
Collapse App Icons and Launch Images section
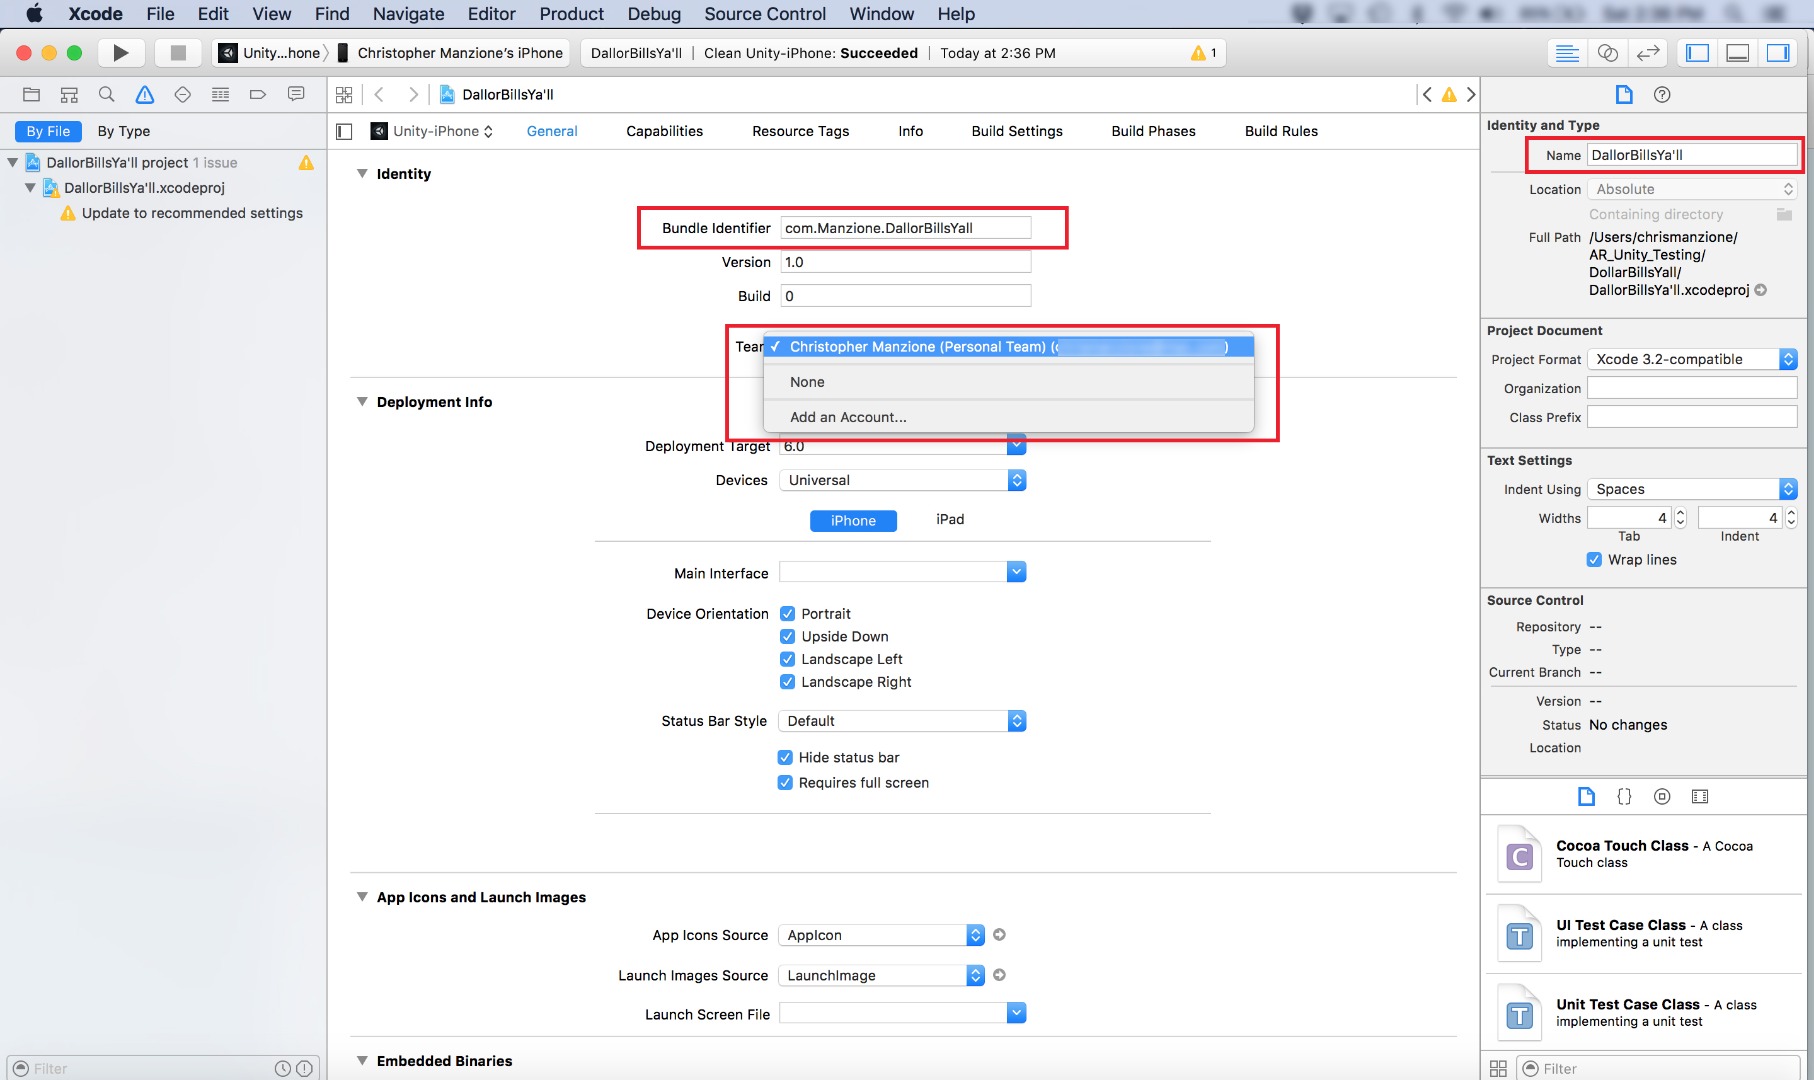pos(362,897)
